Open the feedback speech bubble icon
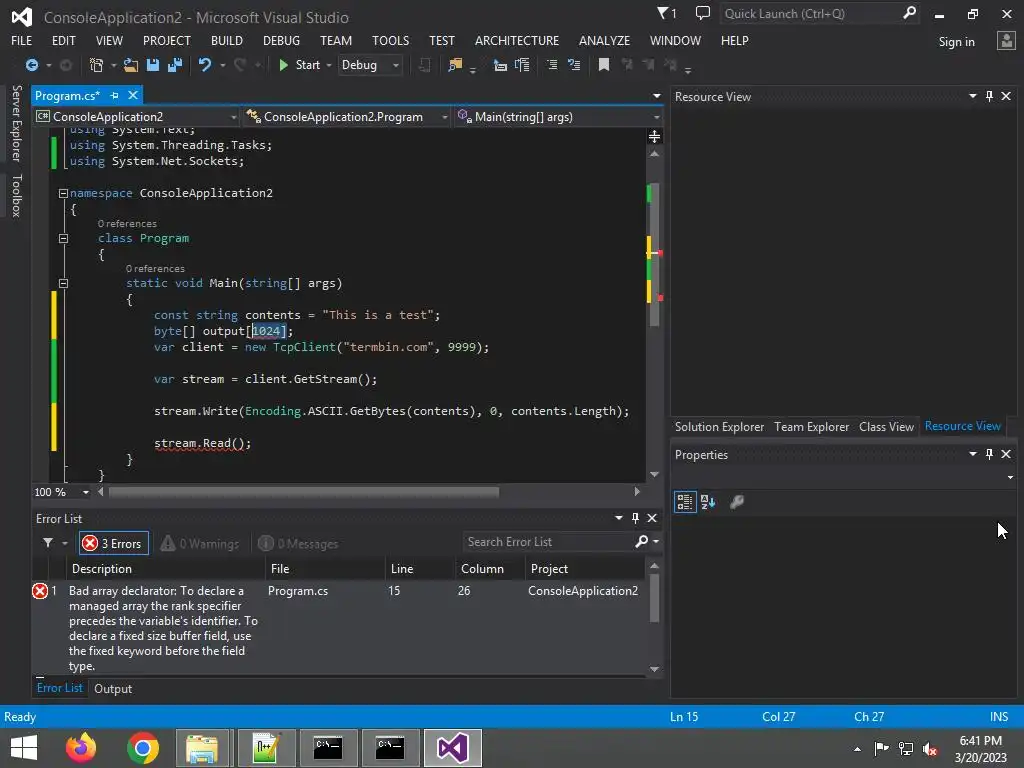1024x768 pixels. pos(703,13)
